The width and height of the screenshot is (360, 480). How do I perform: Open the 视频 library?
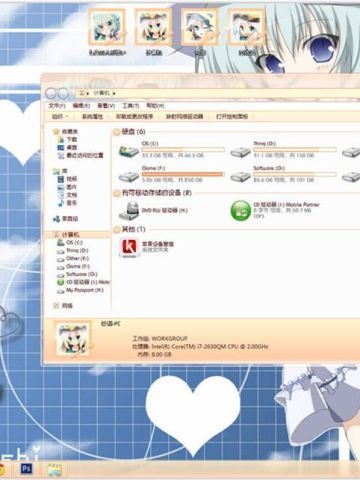tap(68, 179)
